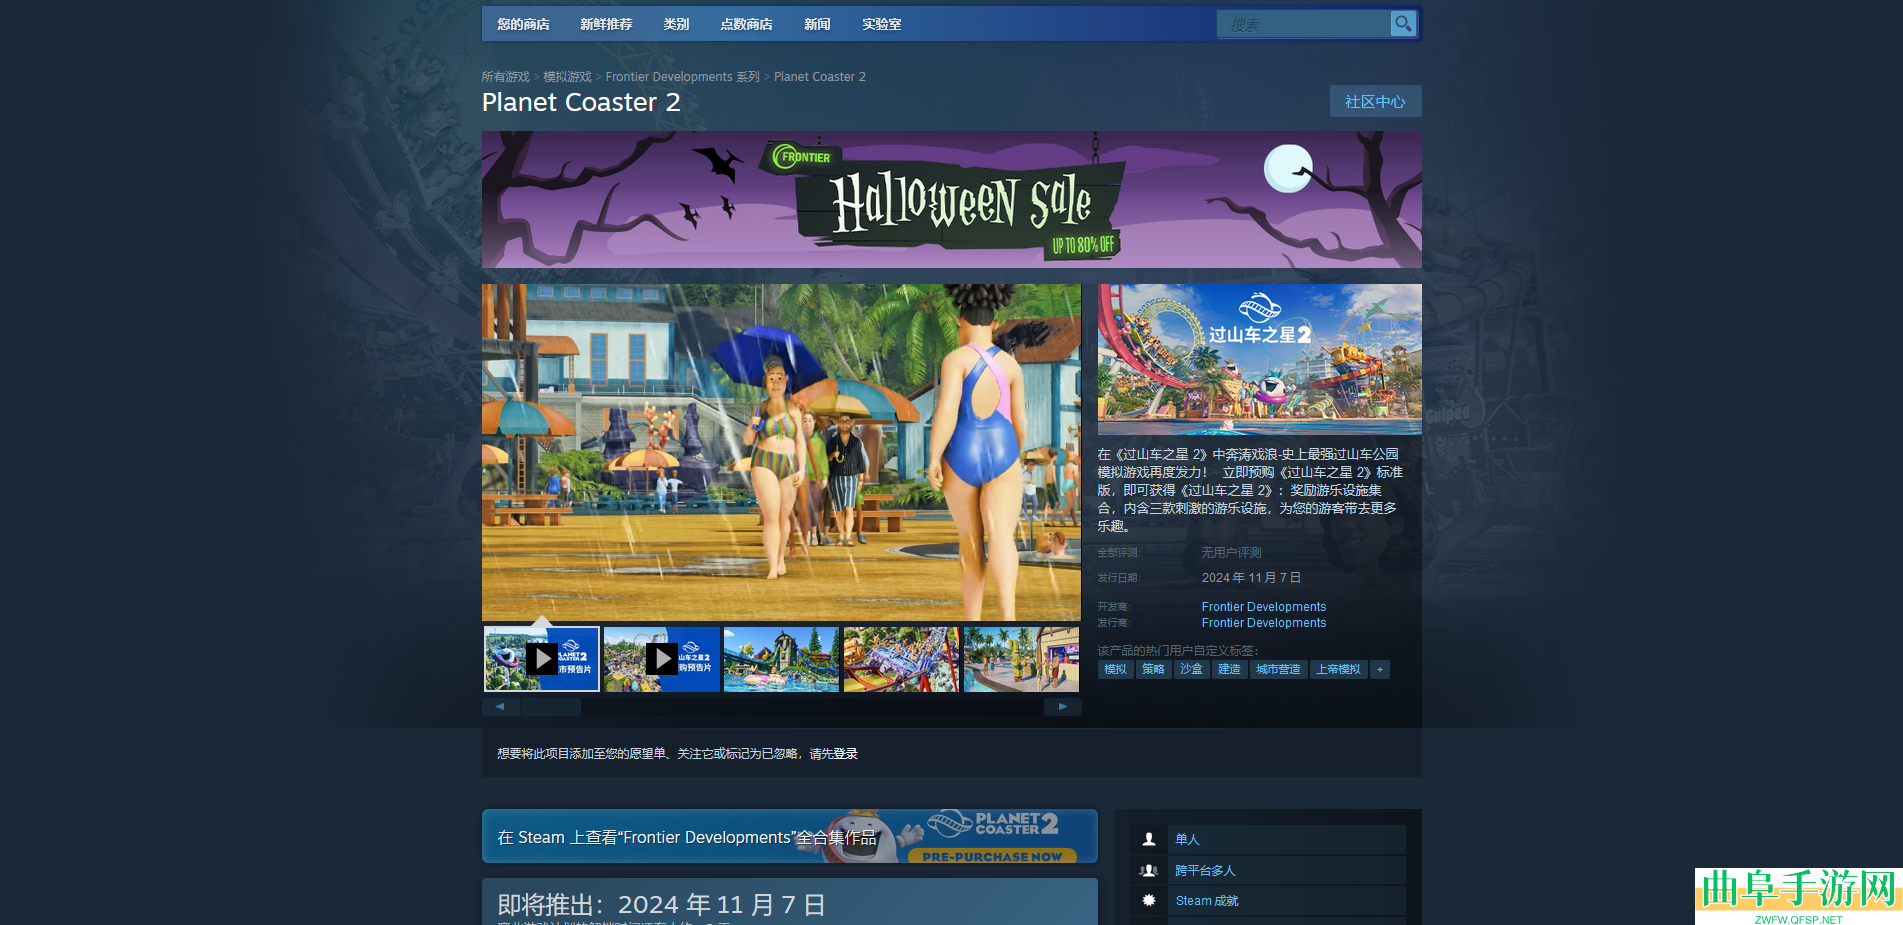Viewport: 1903px width, 925px height.
Task: Click the thumbnail strip scrollbar handle
Action: [551, 707]
